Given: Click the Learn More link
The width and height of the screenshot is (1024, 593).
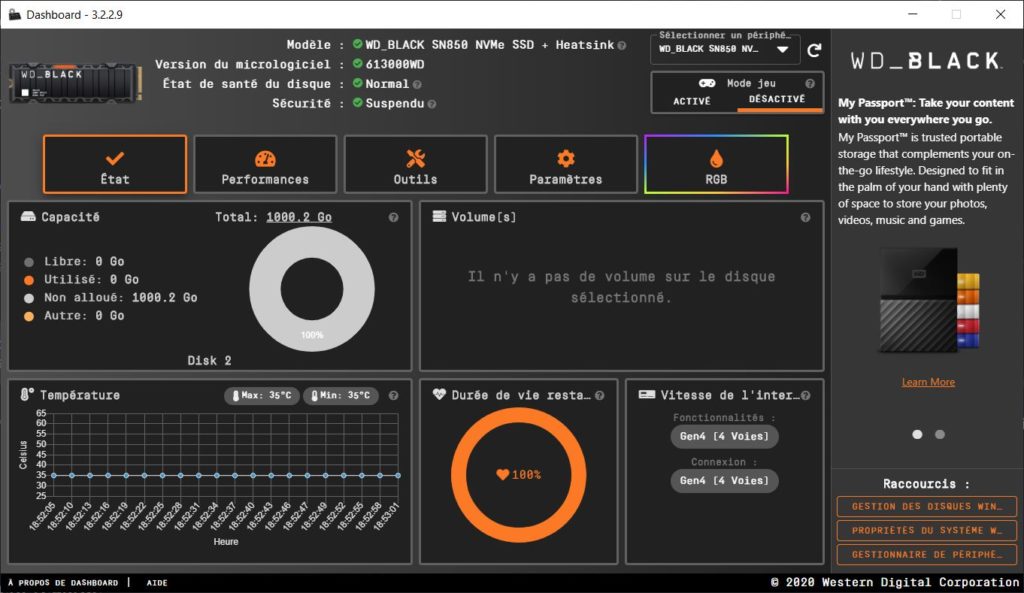Looking at the screenshot, I should pyautogui.click(x=928, y=382).
